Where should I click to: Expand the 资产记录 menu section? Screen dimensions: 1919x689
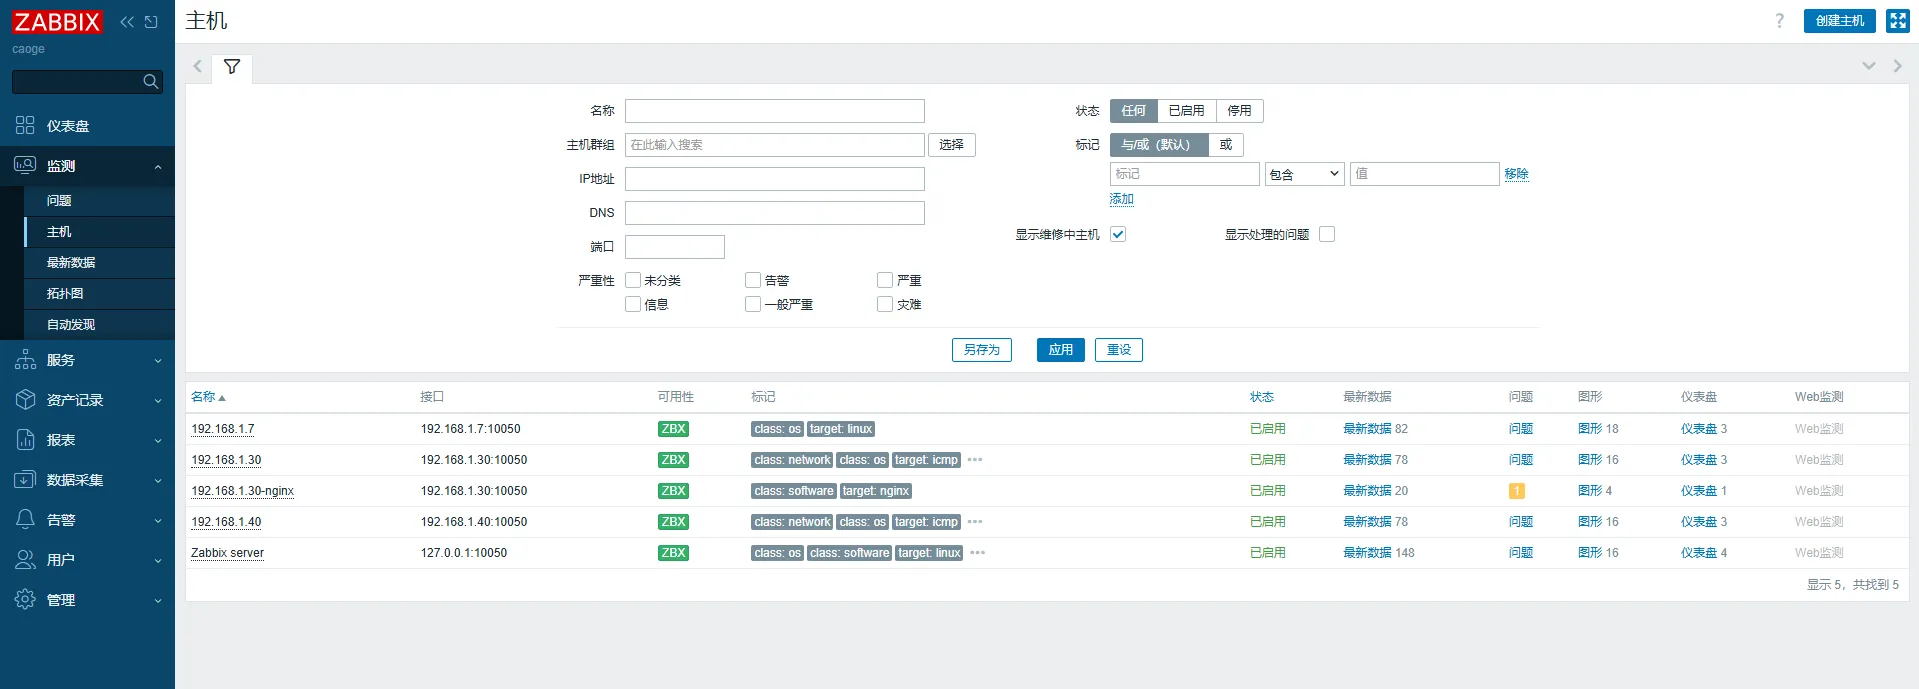click(x=158, y=401)
